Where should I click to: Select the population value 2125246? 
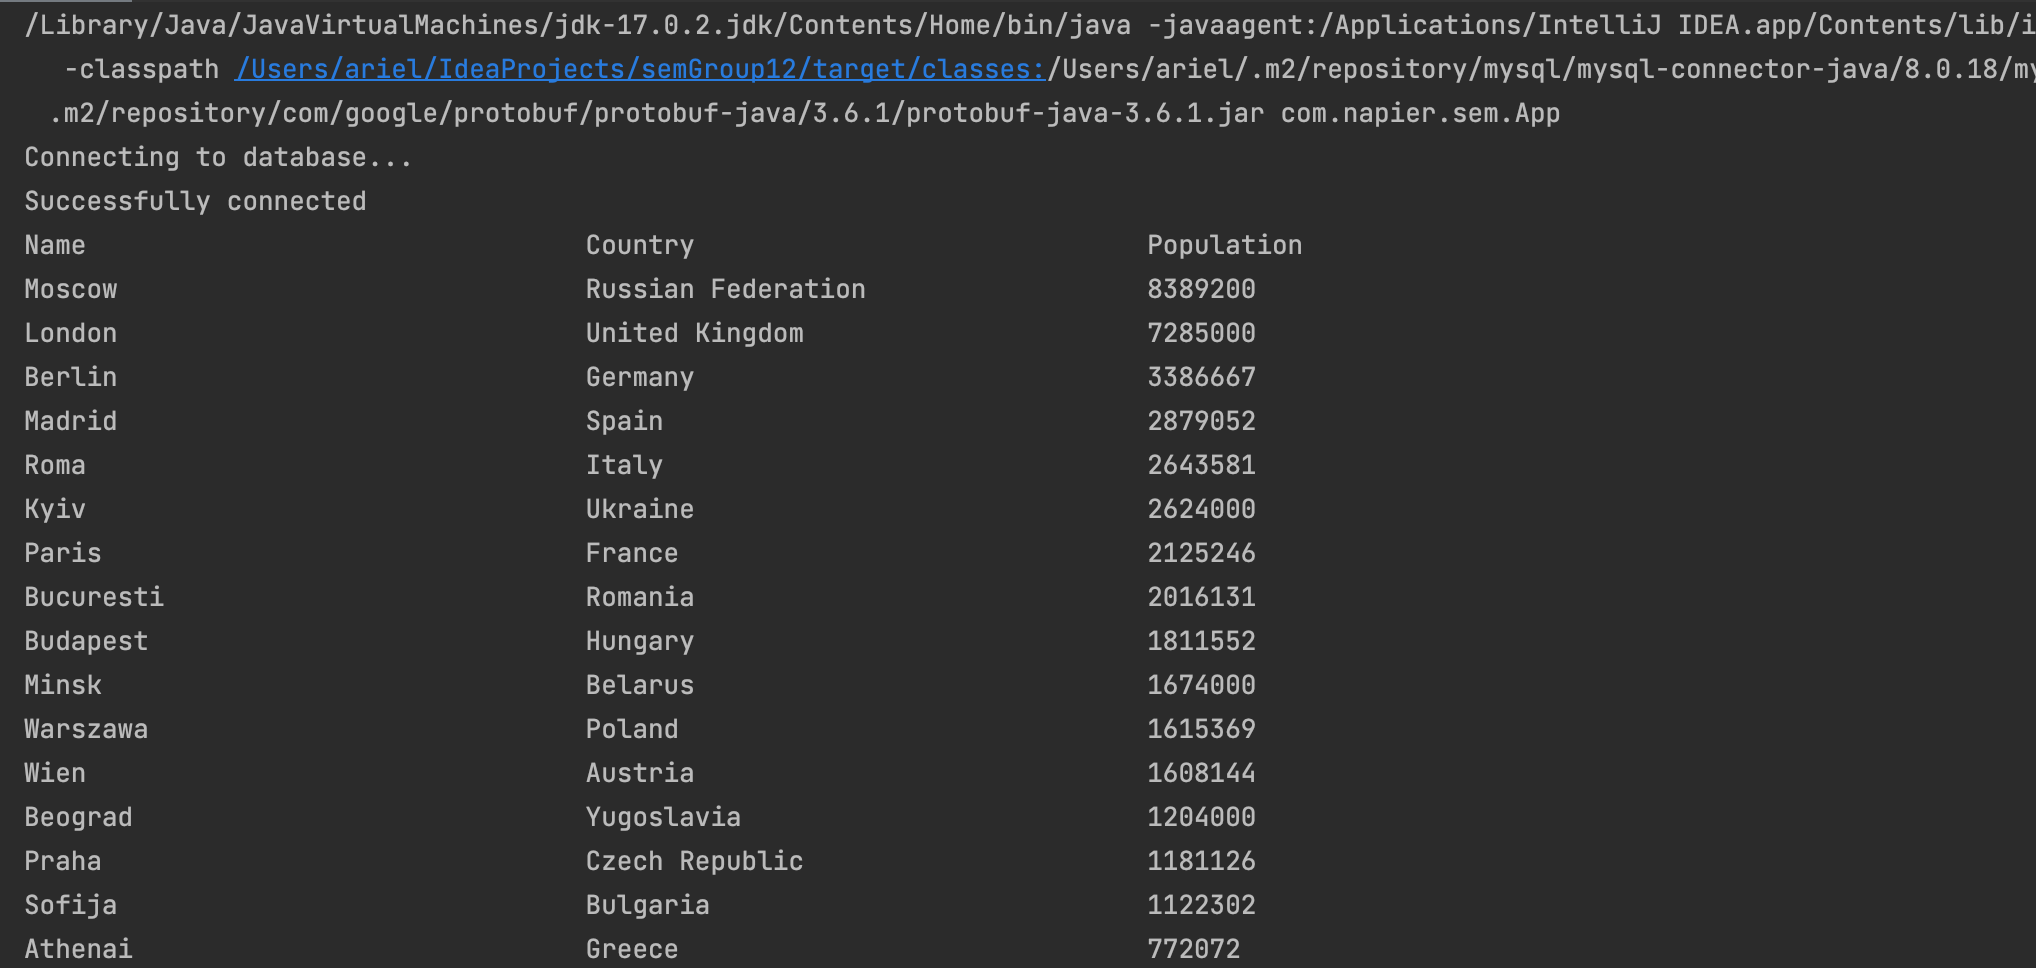[x=1201, y=553]
